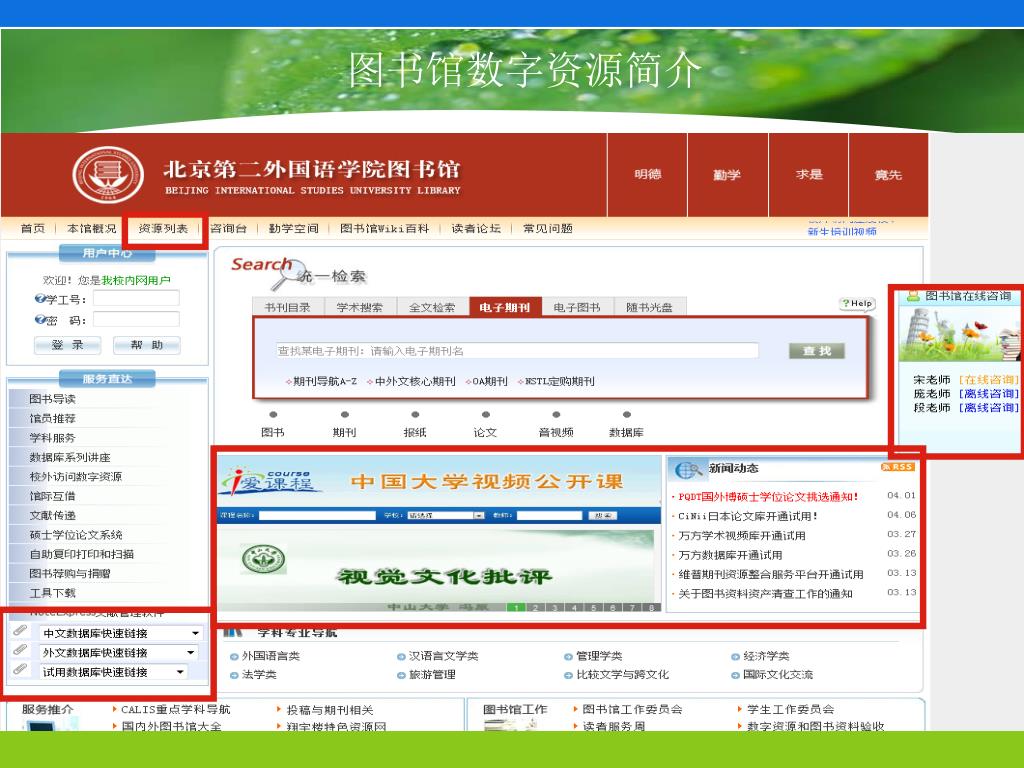
Task: Click the 密码 password field
Action: [x=136, y=319]
